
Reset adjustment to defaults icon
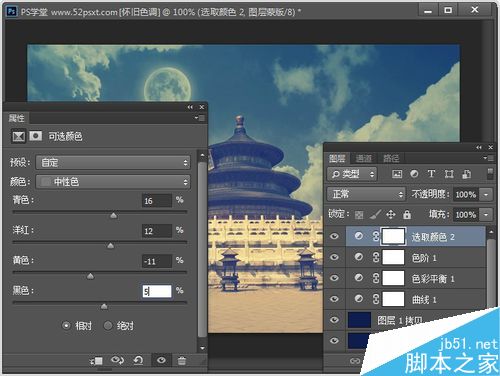coord(138,360)
